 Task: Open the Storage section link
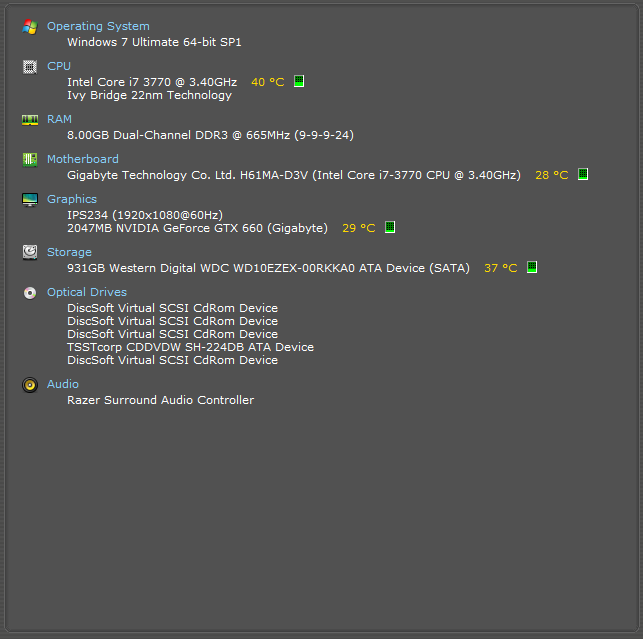pyautogui.click(x=69, y=252)
